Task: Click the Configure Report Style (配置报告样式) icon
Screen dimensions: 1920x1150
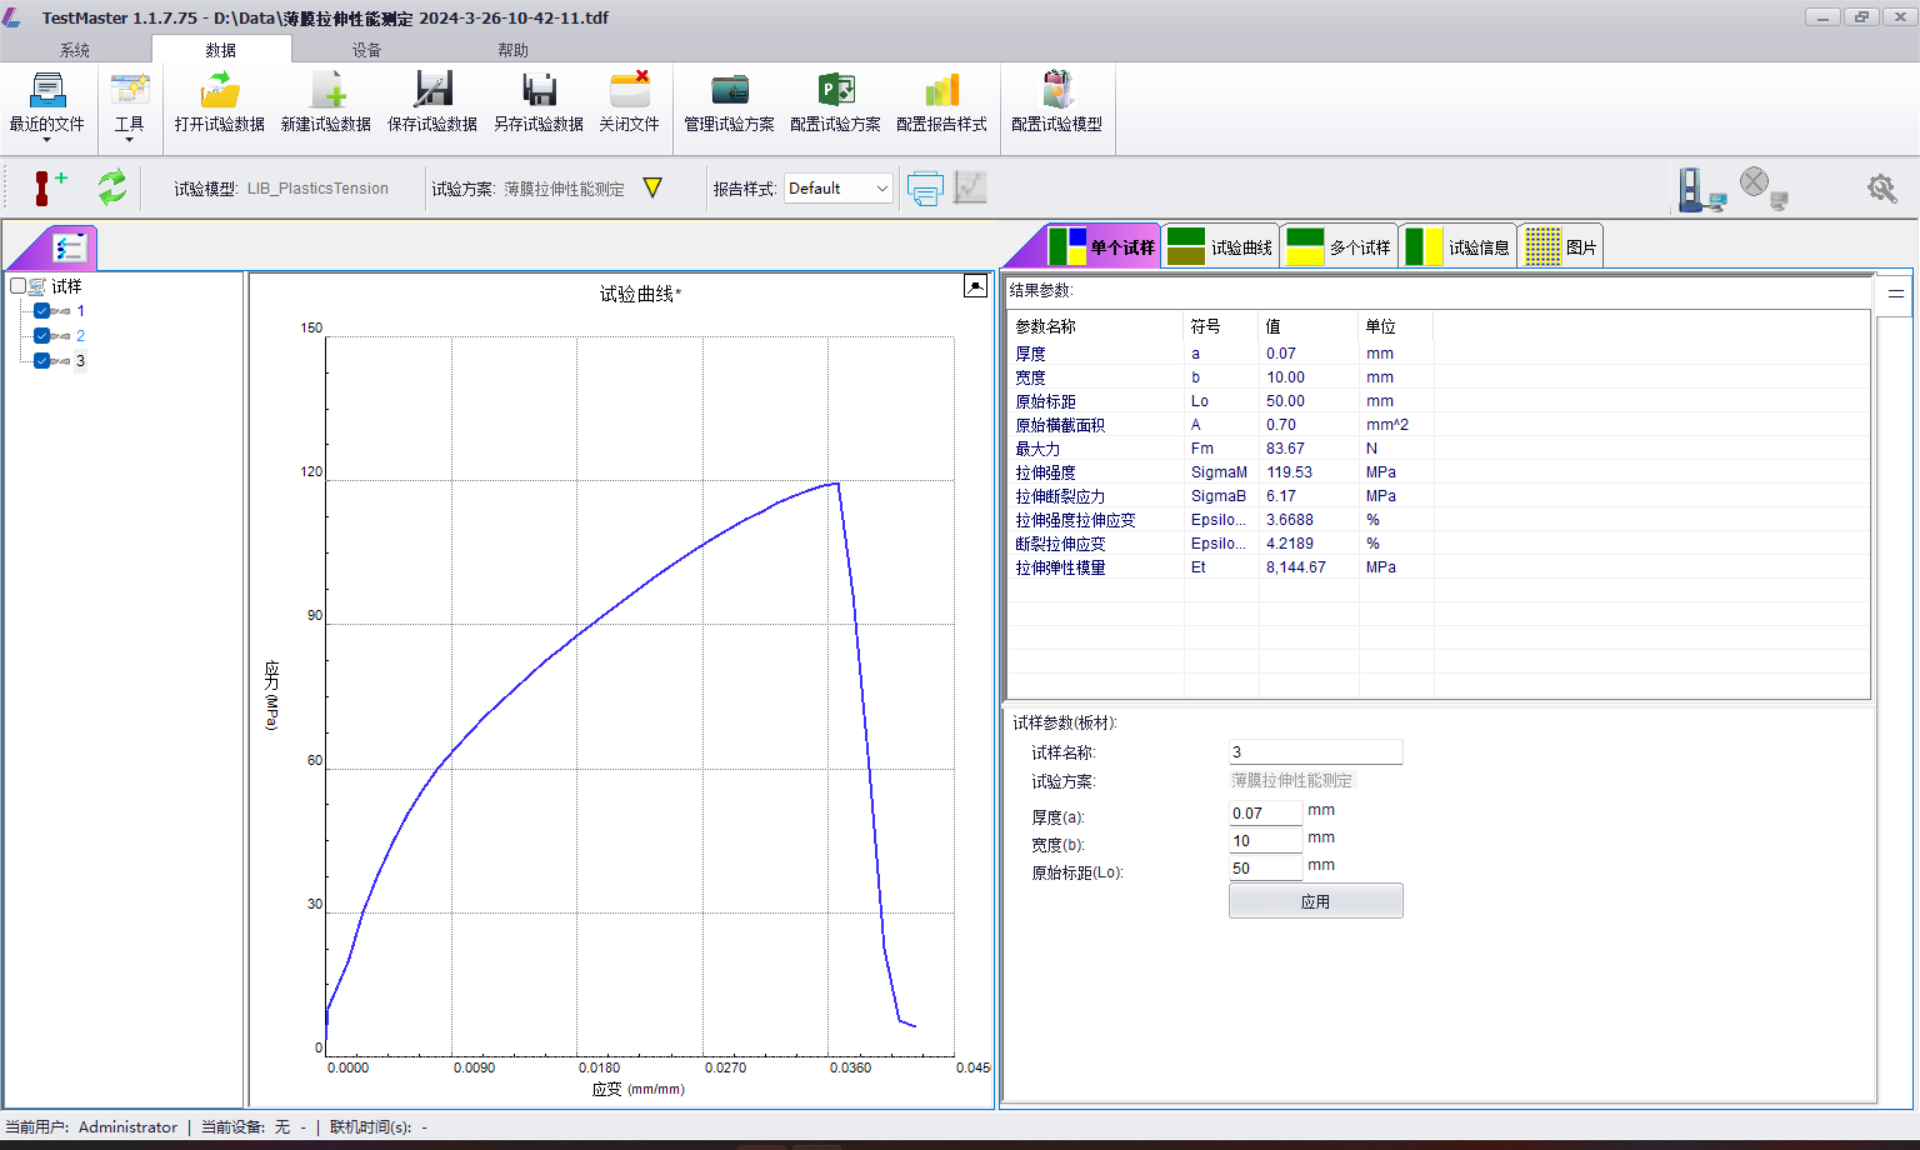Action: pos(941,91)
